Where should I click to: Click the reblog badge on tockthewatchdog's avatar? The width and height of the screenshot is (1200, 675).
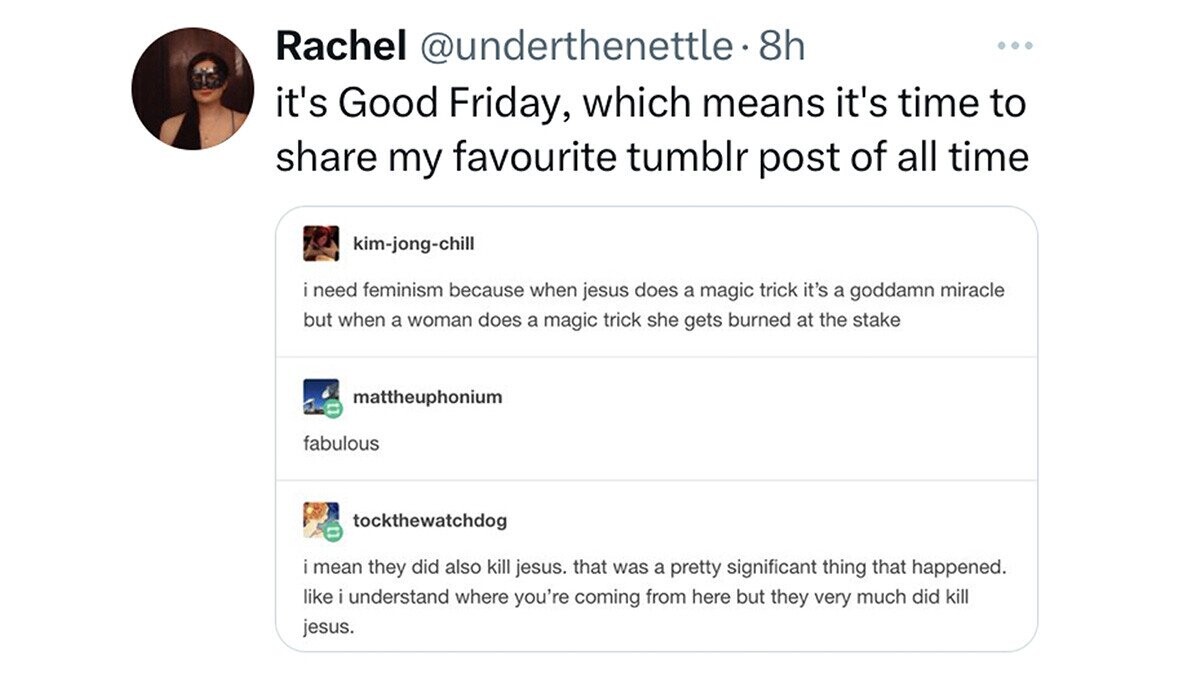[334, 531]
